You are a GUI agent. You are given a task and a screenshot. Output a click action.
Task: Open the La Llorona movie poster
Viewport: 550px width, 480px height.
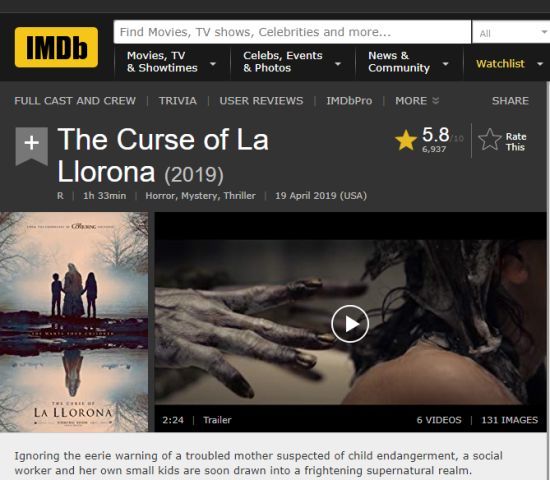point(74,322)
